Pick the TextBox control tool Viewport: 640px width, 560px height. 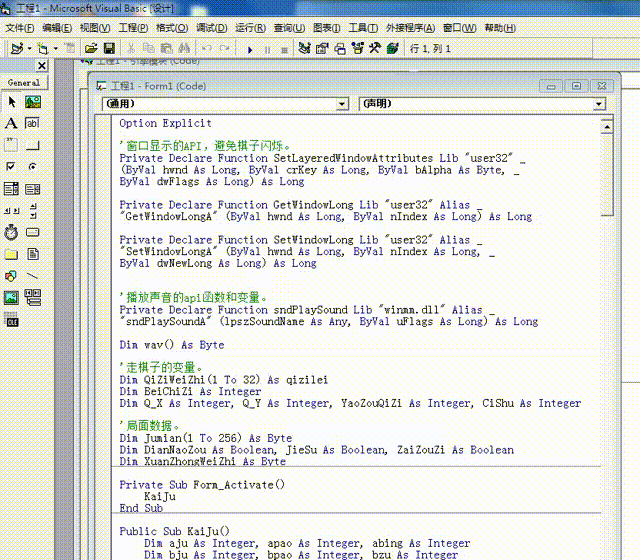33,123
